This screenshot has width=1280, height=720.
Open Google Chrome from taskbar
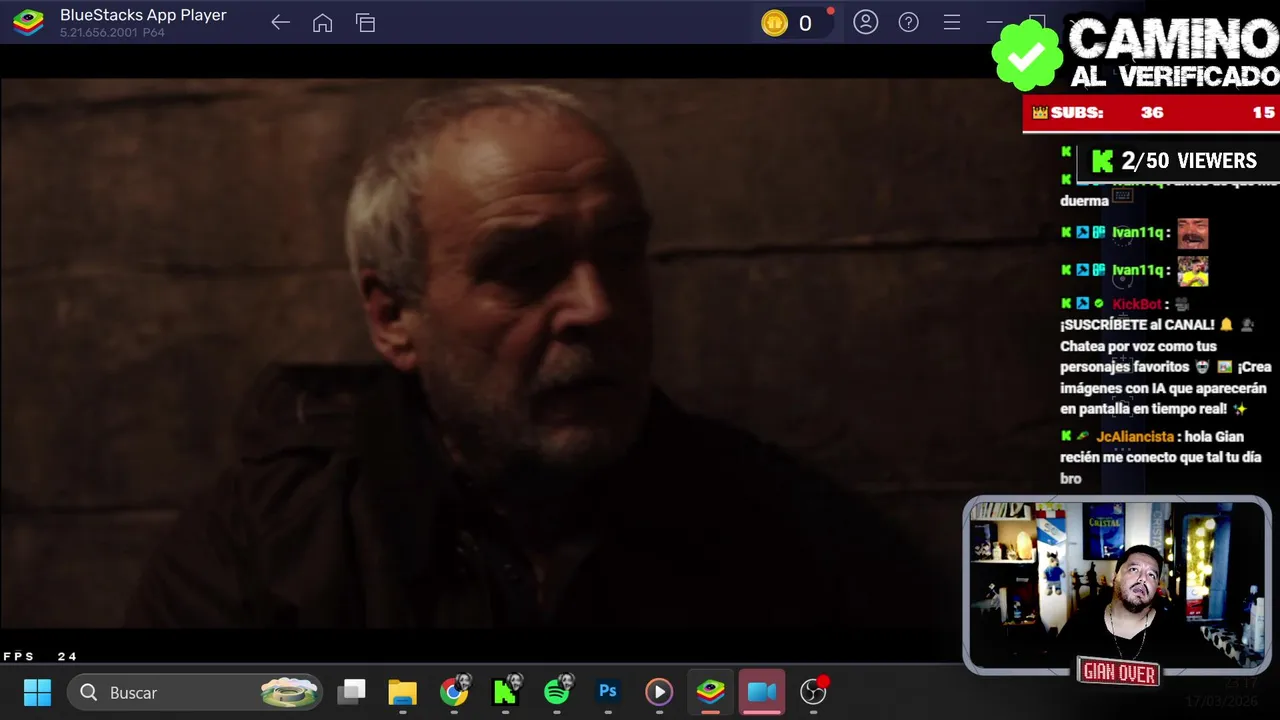454,692
